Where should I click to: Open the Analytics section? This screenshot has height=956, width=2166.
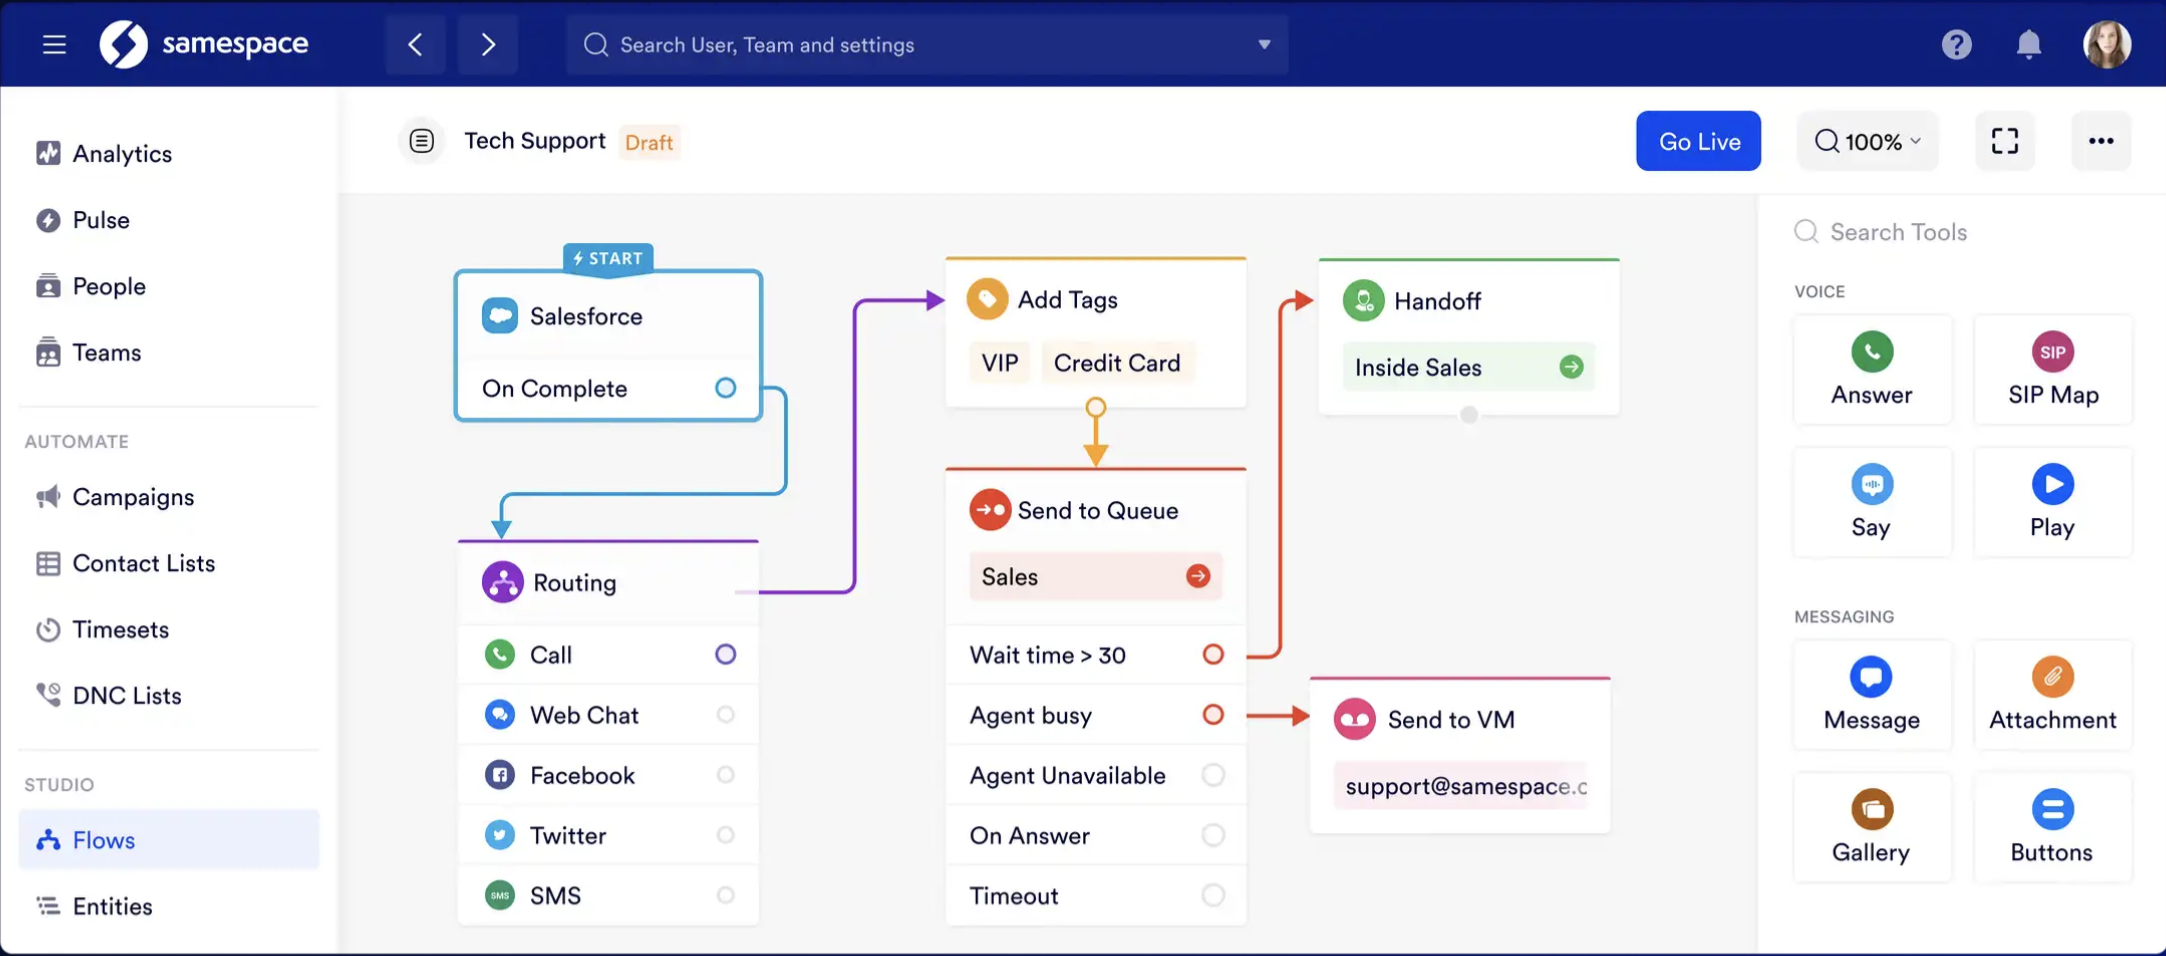click(x=122, y=153)
